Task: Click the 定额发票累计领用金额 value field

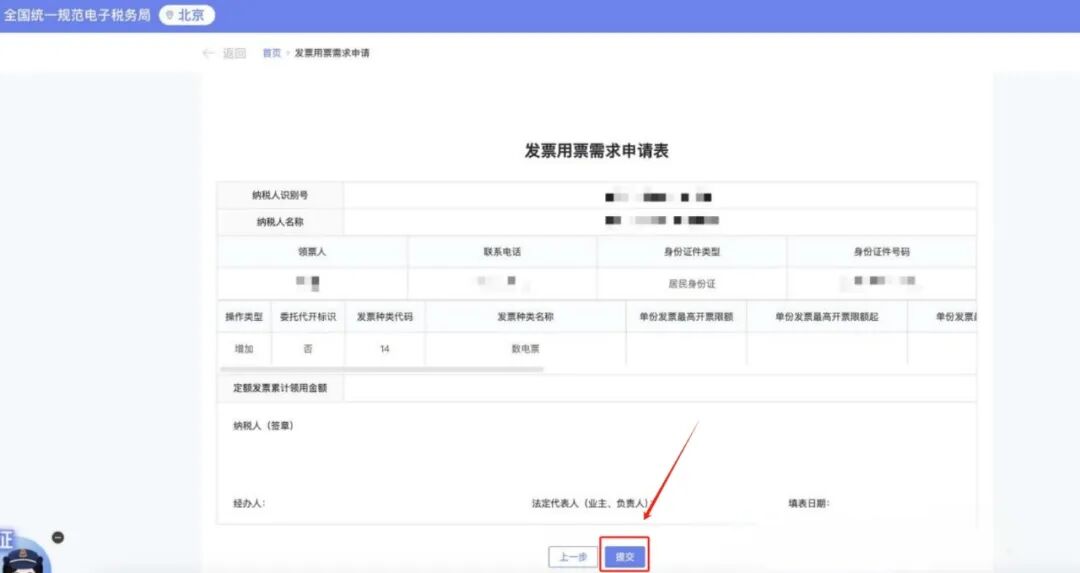Action: pyautogui.click(x=659, y=388)
